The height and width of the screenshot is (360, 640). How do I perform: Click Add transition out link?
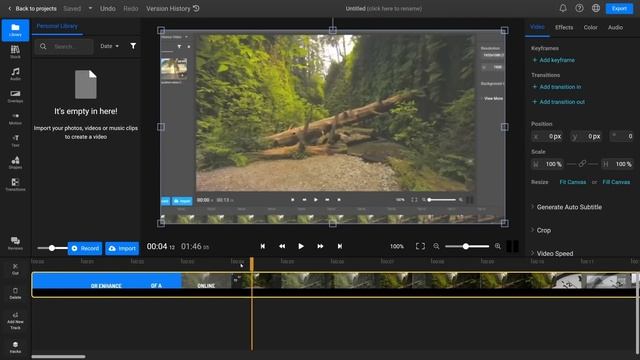(558, 102)
